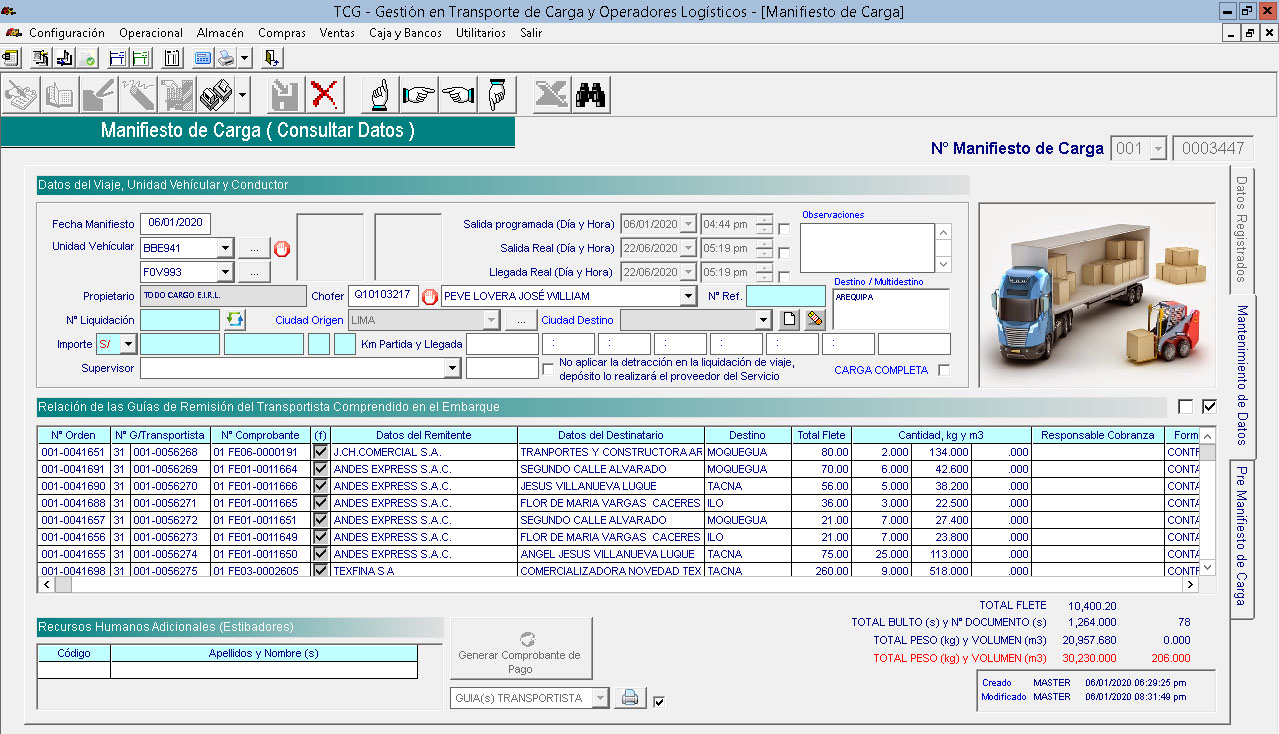Click the red stop icon next to Chofer code
Image resolution: width=1279 pixels, height=734 pixels.
click(430, 296)
